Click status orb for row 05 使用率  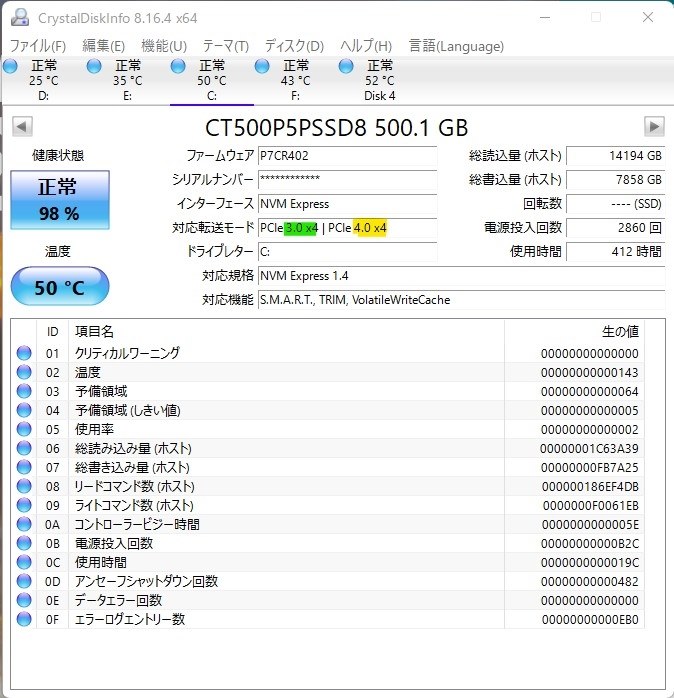click(24, 429)
